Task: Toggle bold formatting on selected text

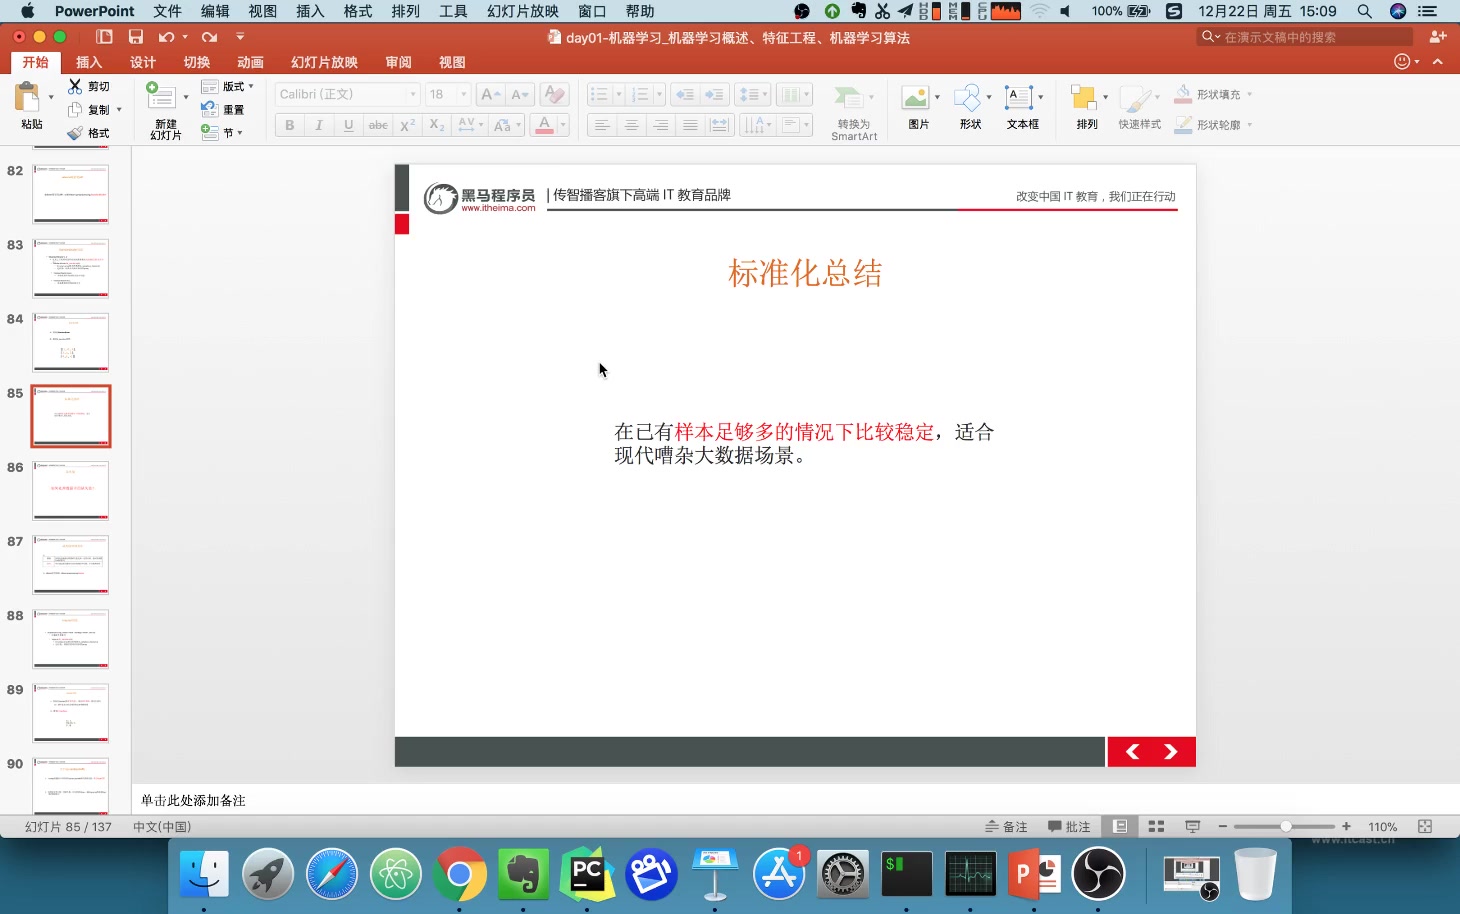Action: click(x=289, y=125)
